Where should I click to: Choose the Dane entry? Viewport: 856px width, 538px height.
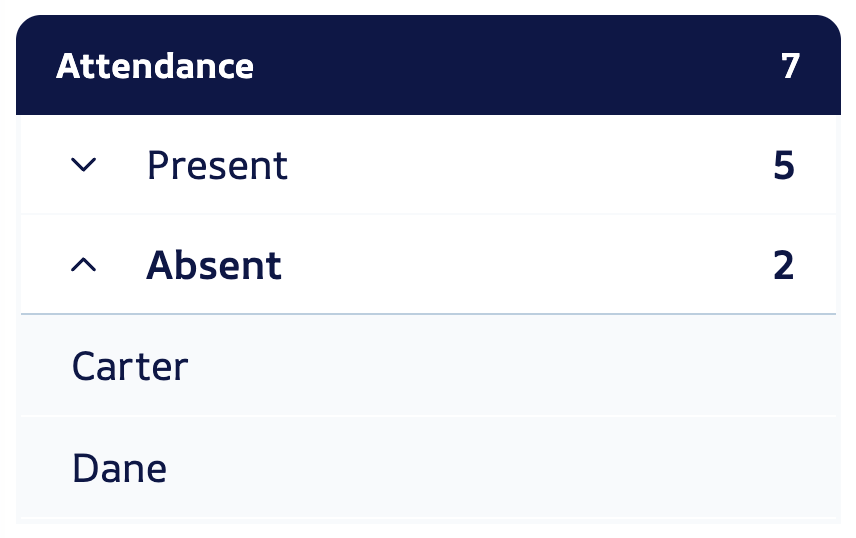(119, 468)
